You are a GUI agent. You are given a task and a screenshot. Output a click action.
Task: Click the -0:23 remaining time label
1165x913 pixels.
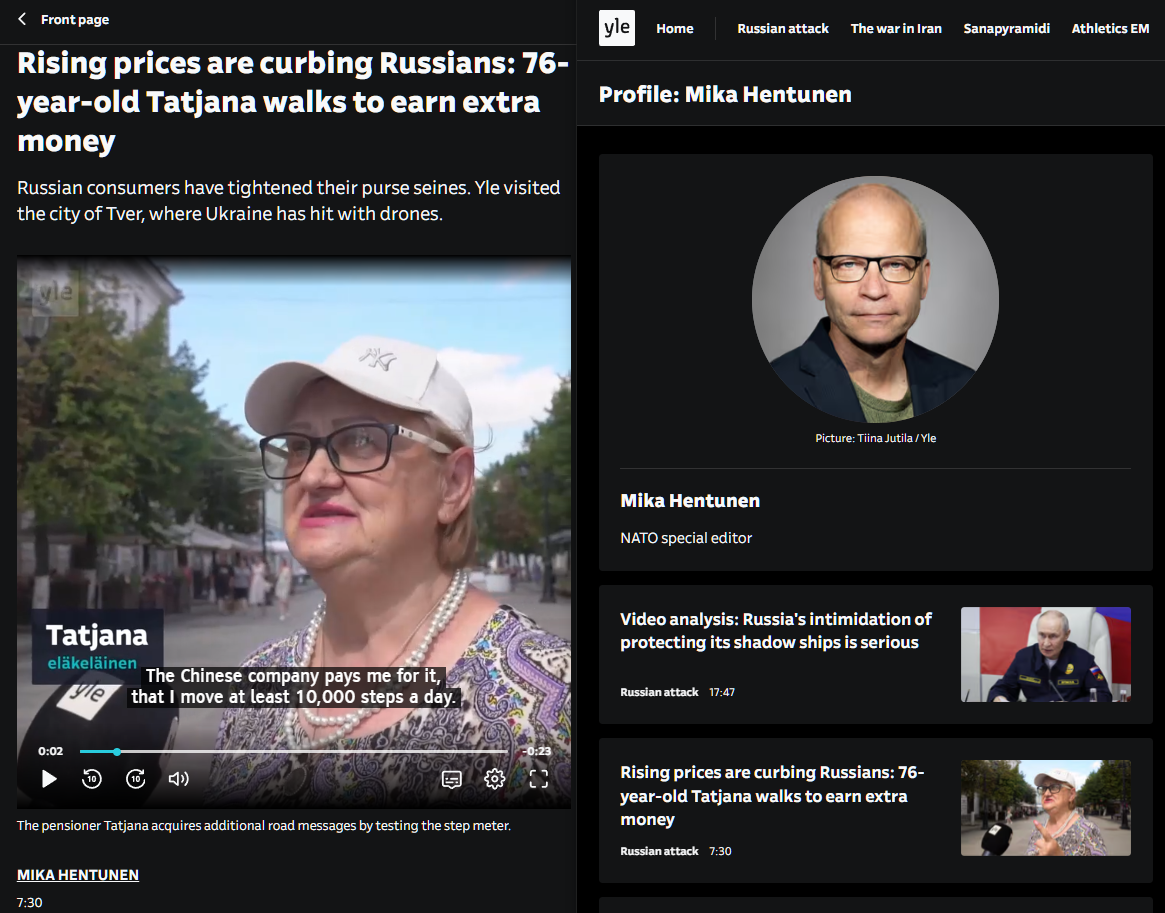click(x=536, y=751)
